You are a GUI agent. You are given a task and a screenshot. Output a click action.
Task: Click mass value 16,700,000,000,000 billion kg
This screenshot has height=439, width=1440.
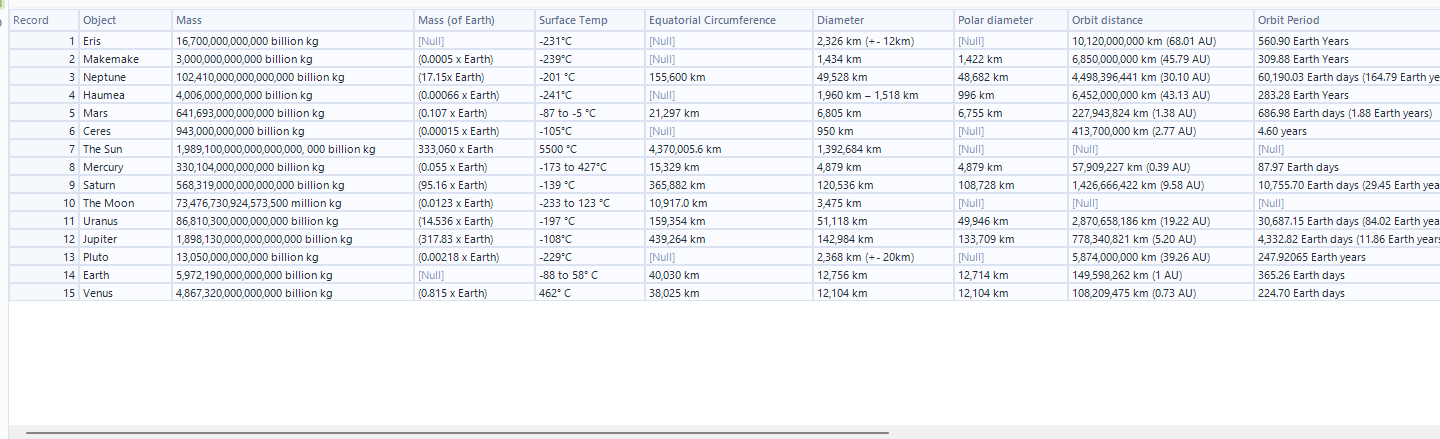coord(292,41)
